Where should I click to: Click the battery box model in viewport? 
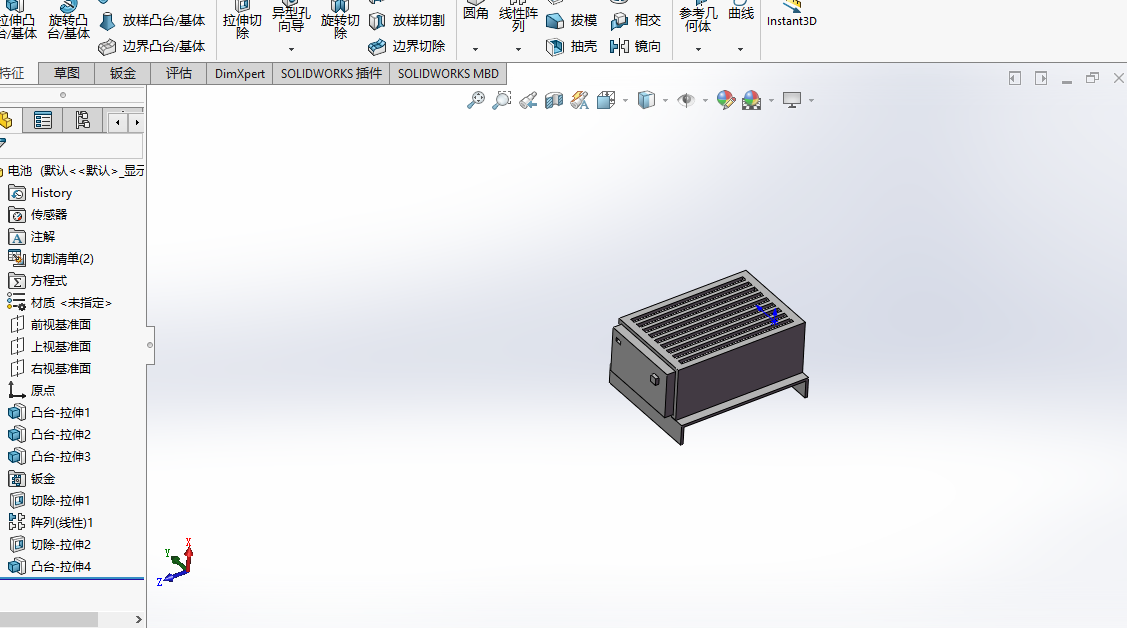(708, 357)
